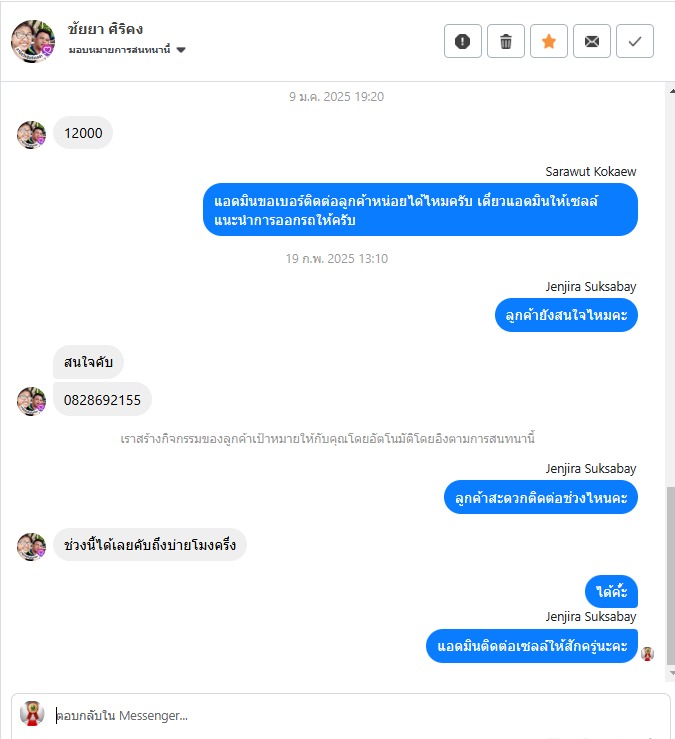Select the phone number message 0828692155
The width and height of the screenshot is (675, 739).
(102, 400)
